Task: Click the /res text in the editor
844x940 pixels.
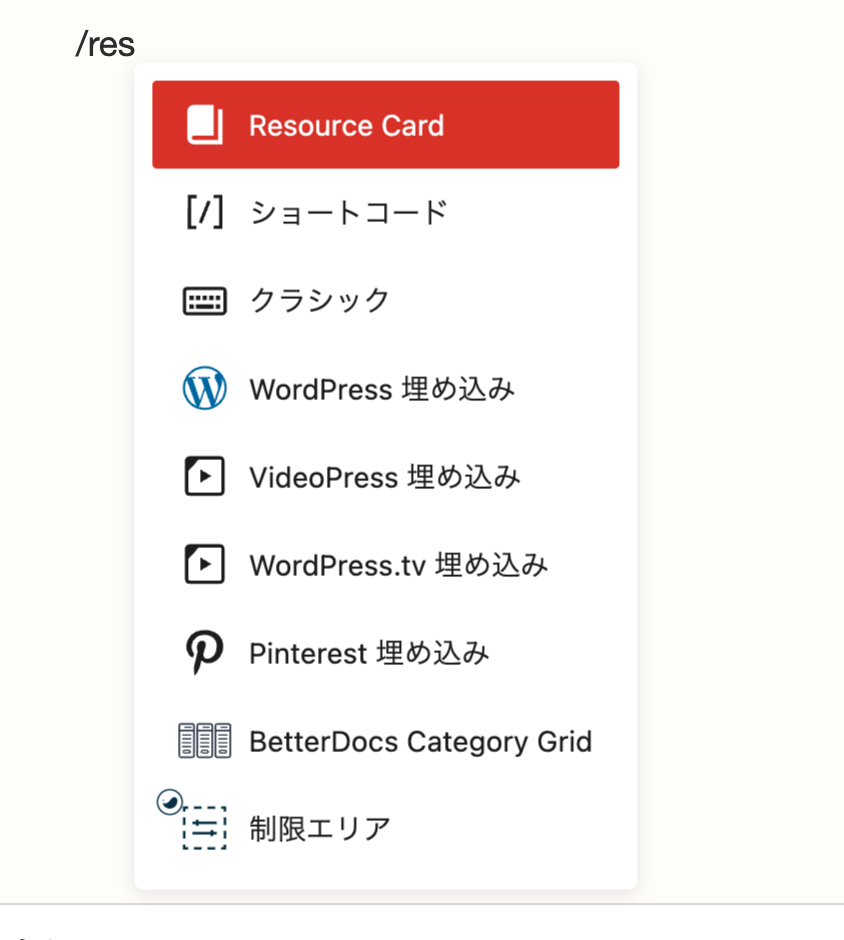Action: (105, 44)
